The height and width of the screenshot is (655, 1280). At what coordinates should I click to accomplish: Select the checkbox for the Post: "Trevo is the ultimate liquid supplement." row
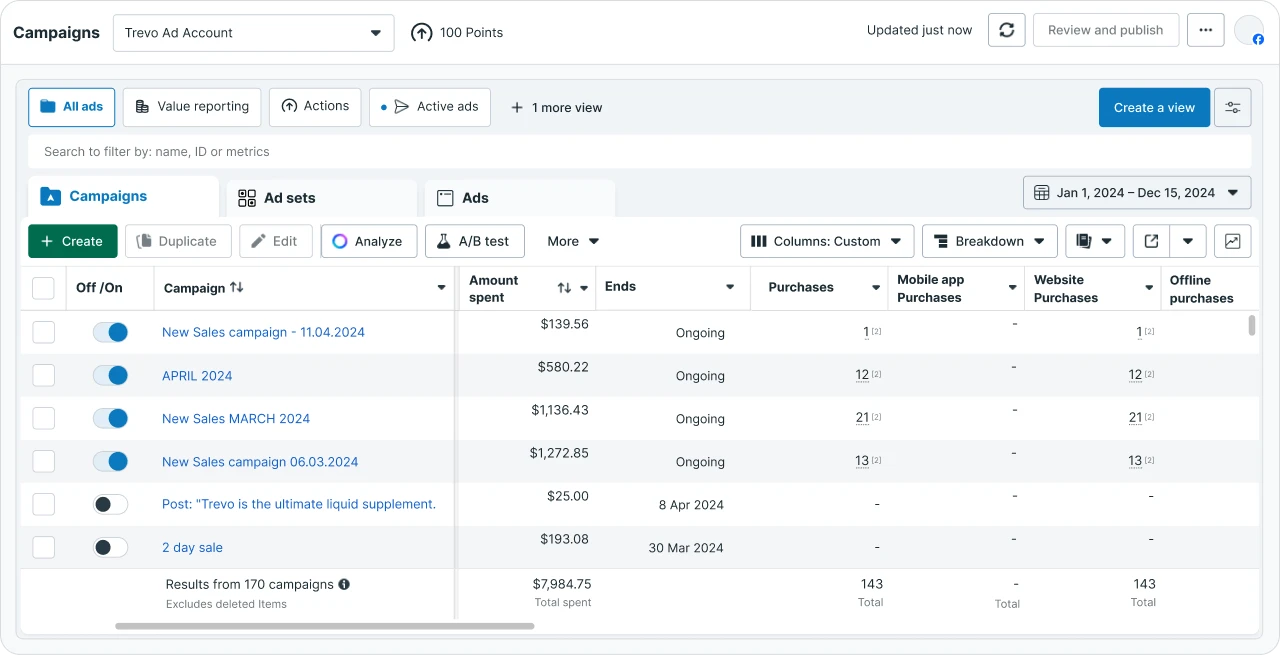pos(43,504)
